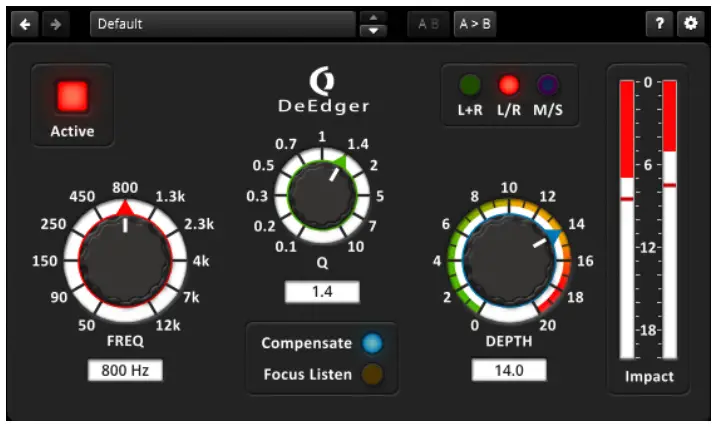
Task: Click the back arrow preset button
Action: pos(25,24)
